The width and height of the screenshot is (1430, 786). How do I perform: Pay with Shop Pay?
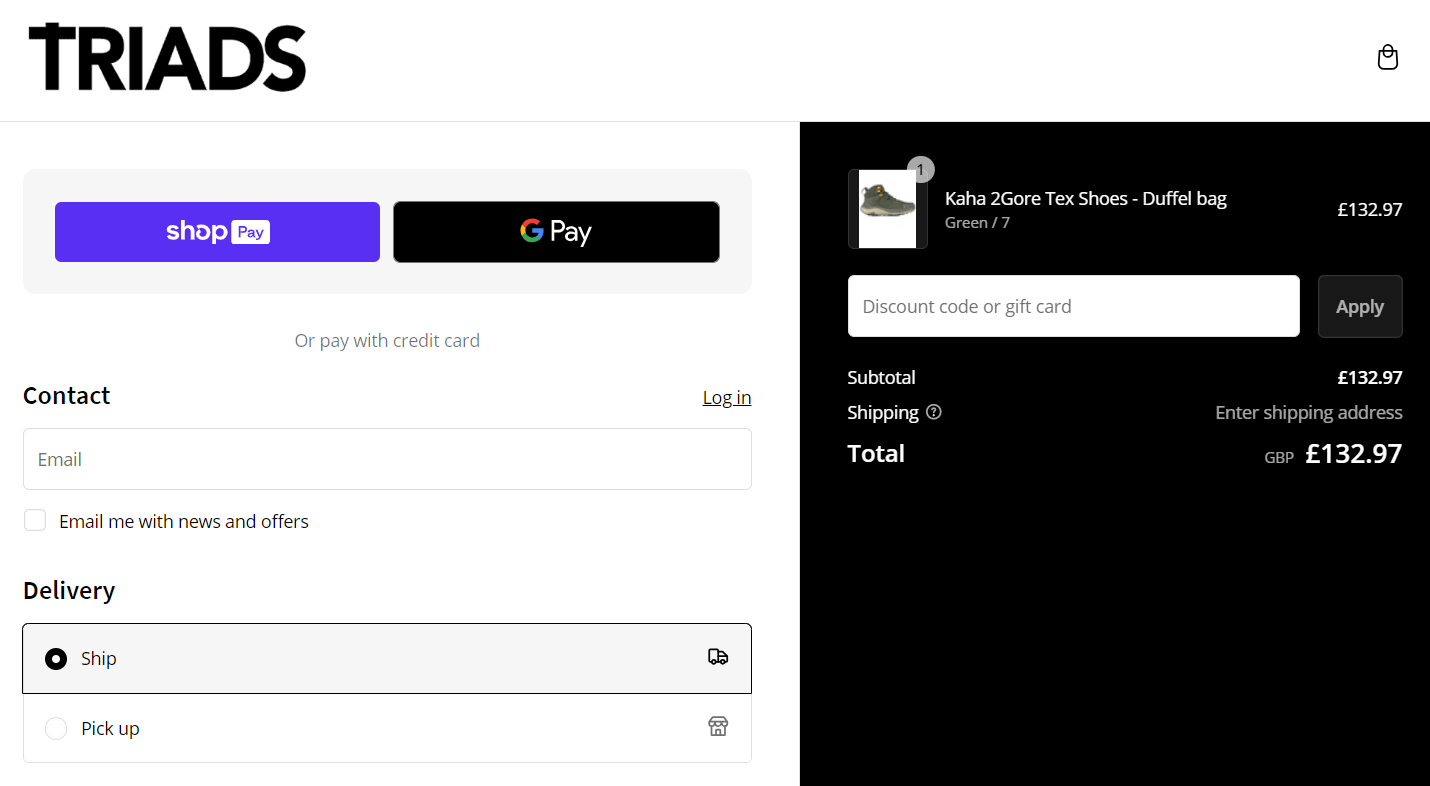point(217,232)
